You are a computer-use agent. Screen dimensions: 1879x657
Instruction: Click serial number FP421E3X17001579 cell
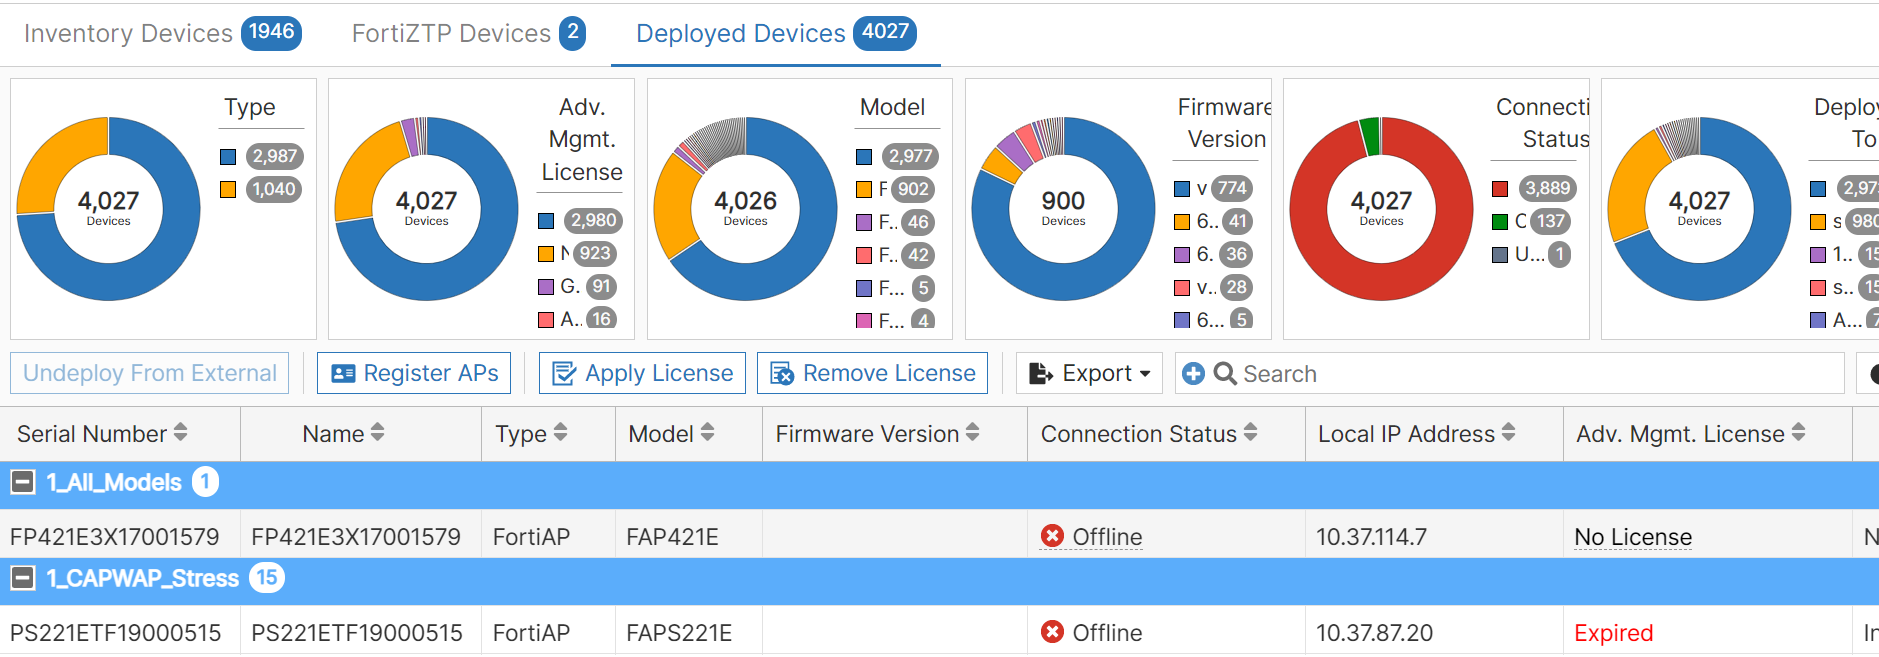point(115,537)
